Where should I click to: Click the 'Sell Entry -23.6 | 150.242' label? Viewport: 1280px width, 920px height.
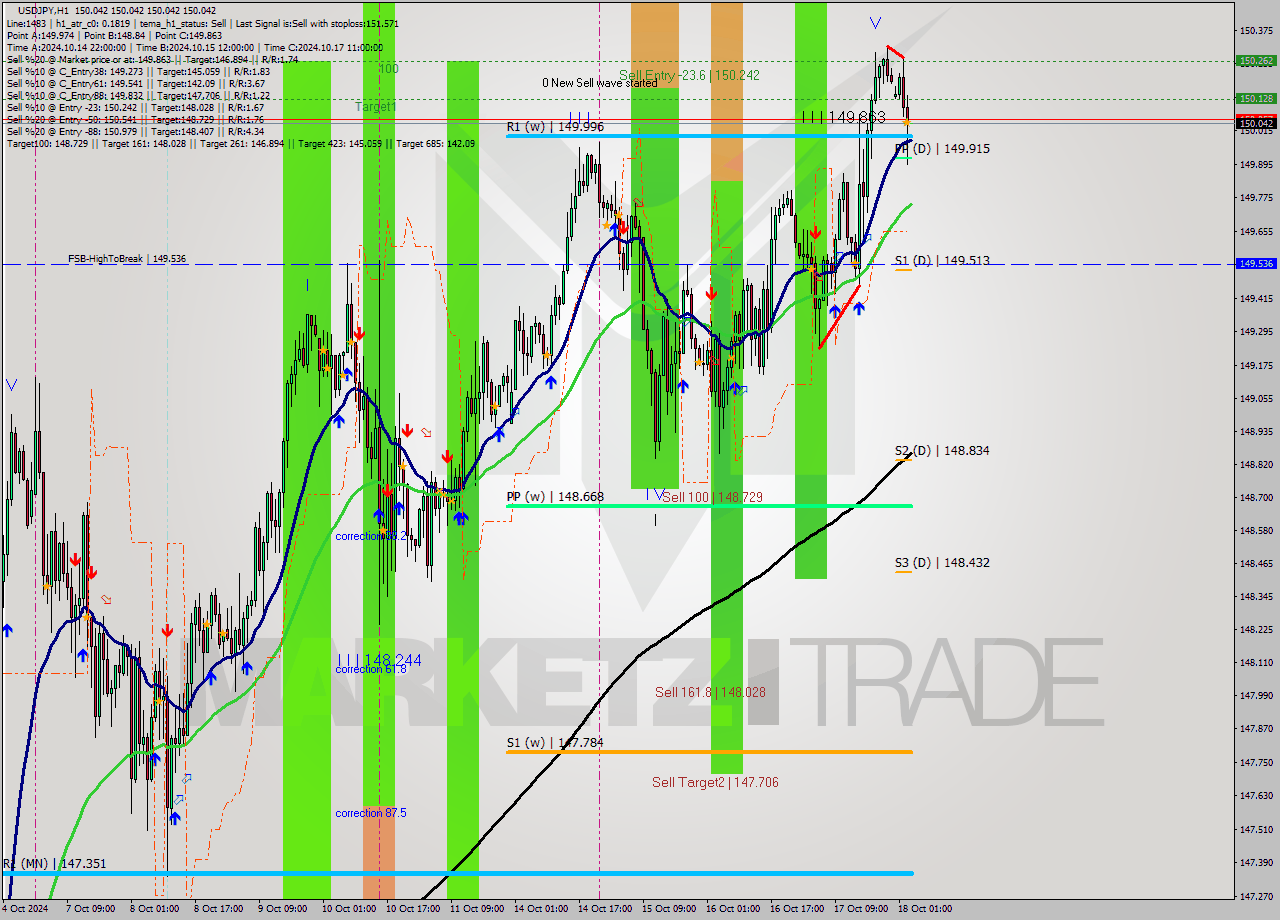point(689,75)
